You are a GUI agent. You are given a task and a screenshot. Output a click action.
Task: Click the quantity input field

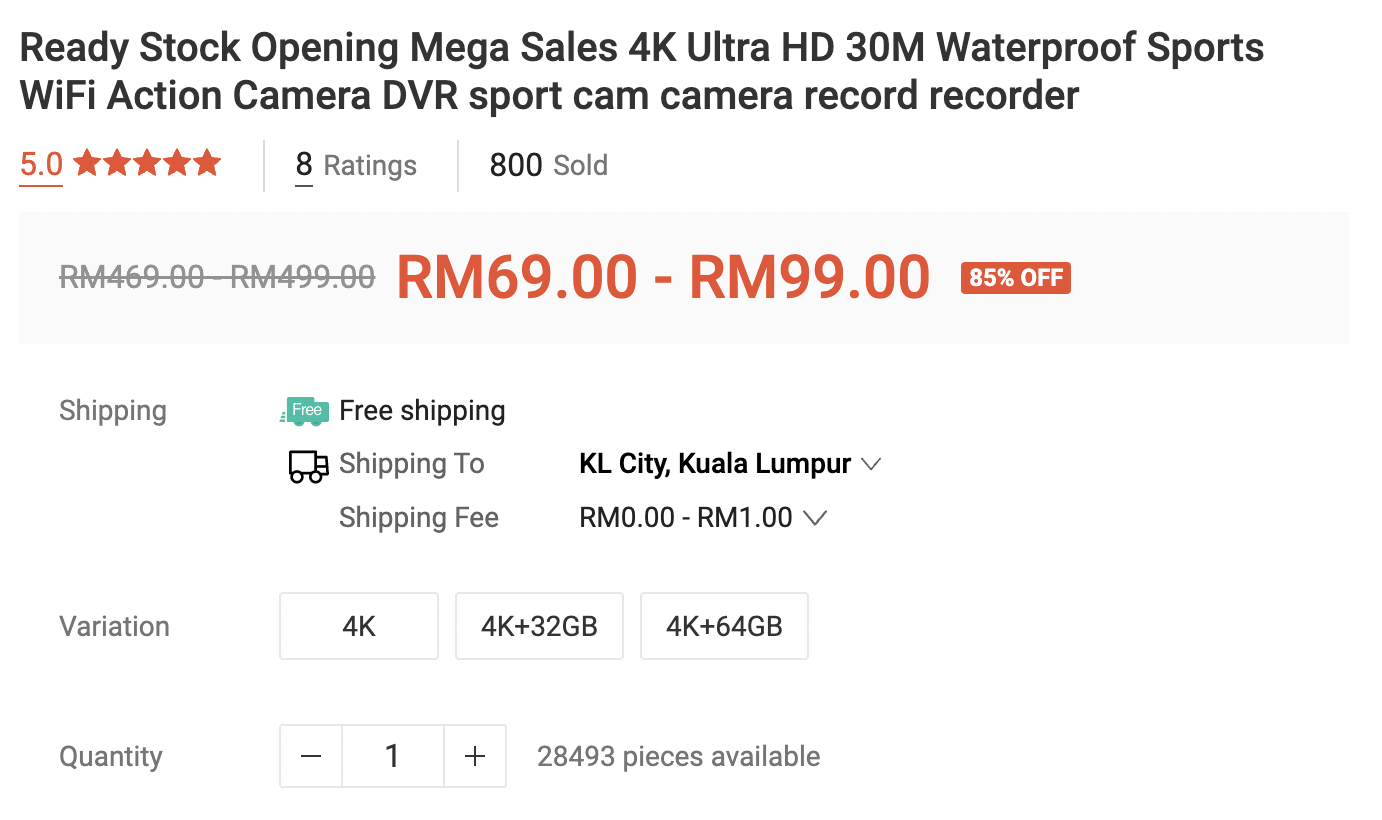point(393,757)
